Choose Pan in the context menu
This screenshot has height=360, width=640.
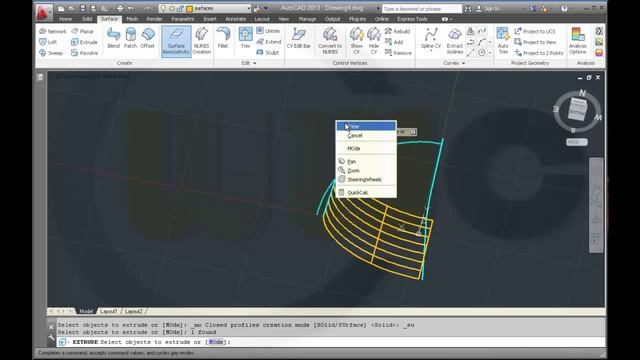pos(366,162)
